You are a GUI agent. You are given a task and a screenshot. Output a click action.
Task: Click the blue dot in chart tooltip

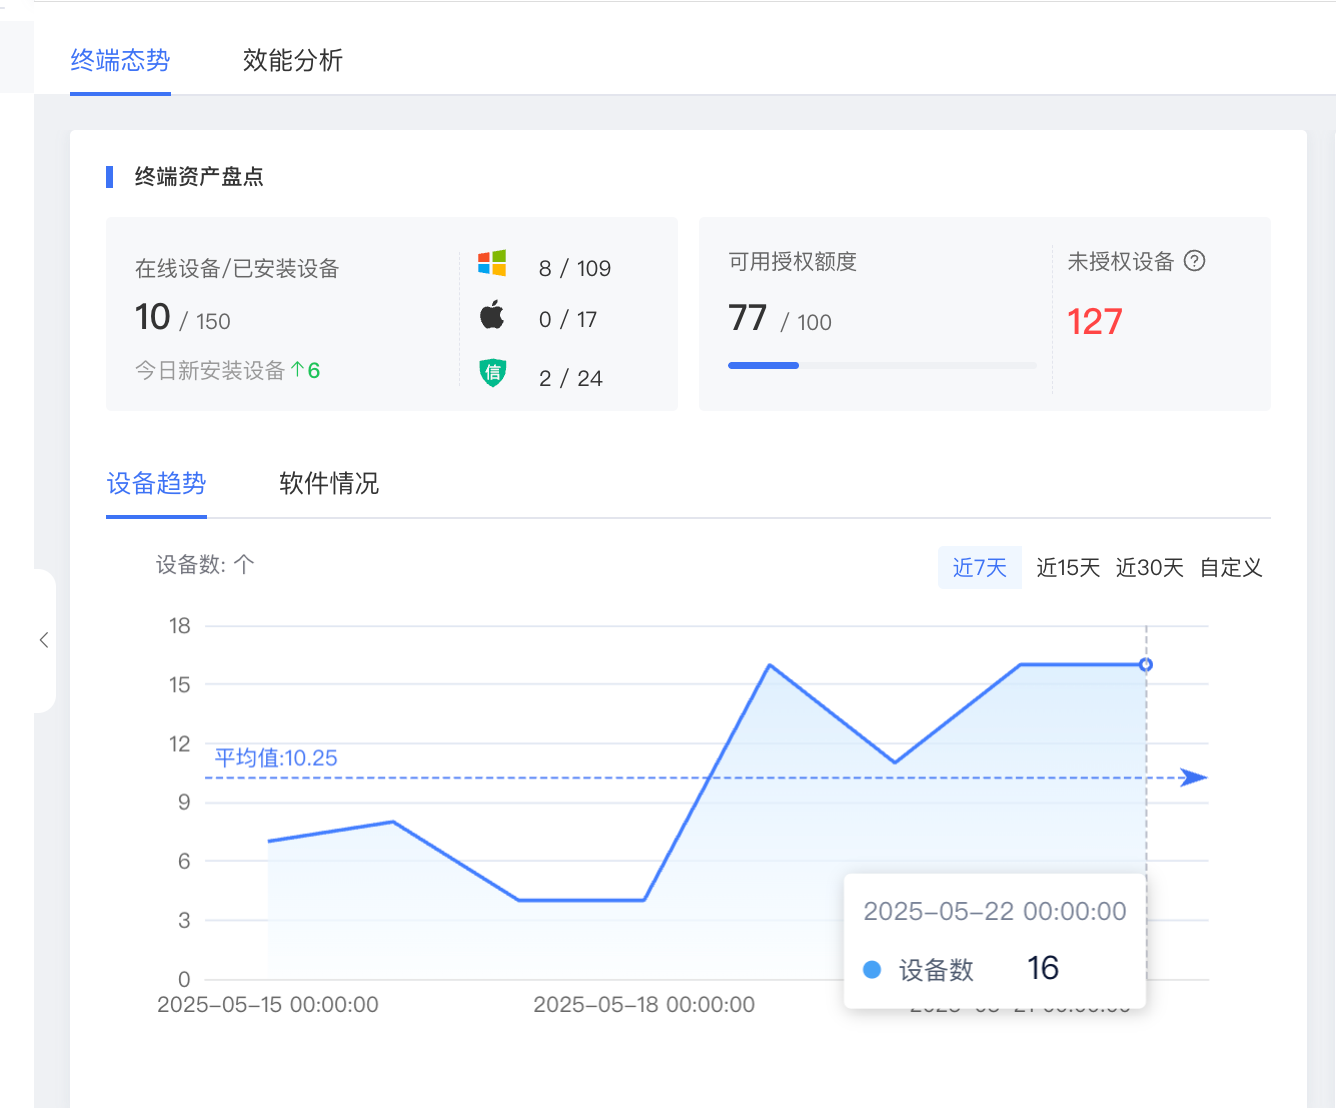pos(872,969)
